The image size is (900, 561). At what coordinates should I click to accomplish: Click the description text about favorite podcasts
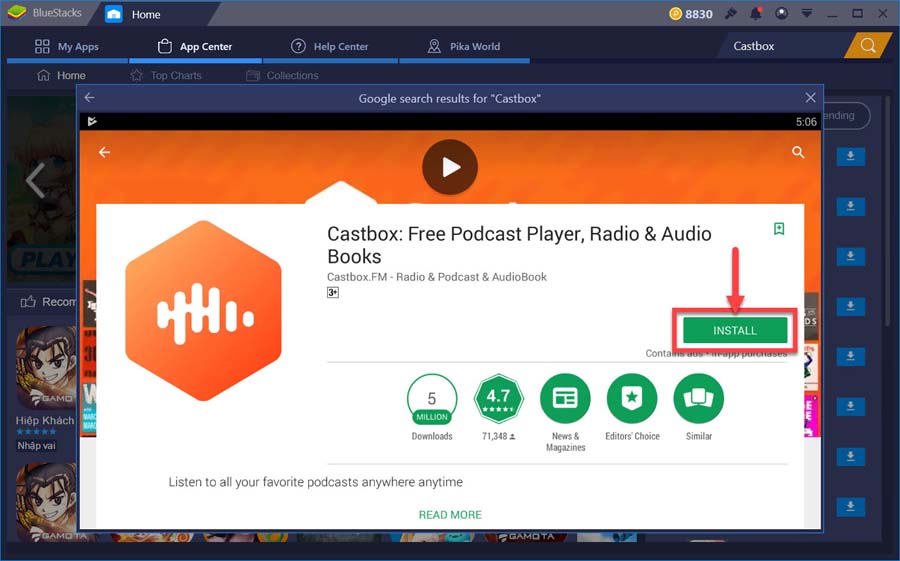pyautogui.click(x=315, y=482)
